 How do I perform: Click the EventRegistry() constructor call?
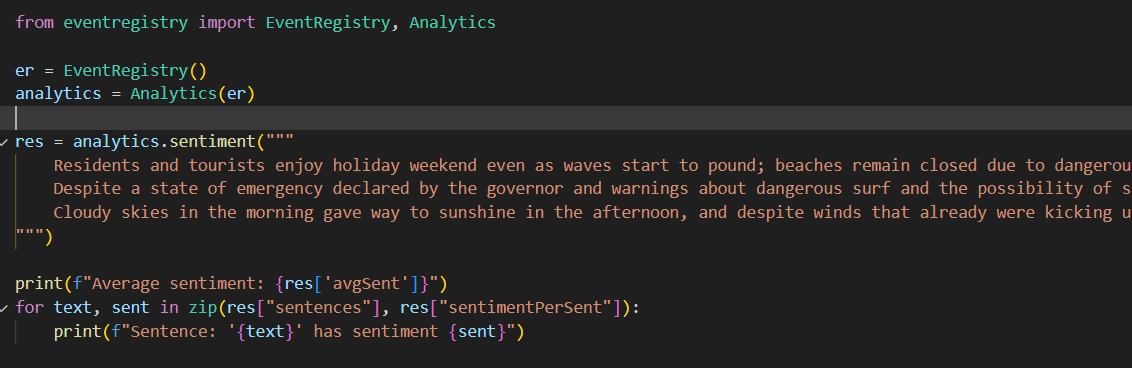pyautogui.click(x=136, y=70)
